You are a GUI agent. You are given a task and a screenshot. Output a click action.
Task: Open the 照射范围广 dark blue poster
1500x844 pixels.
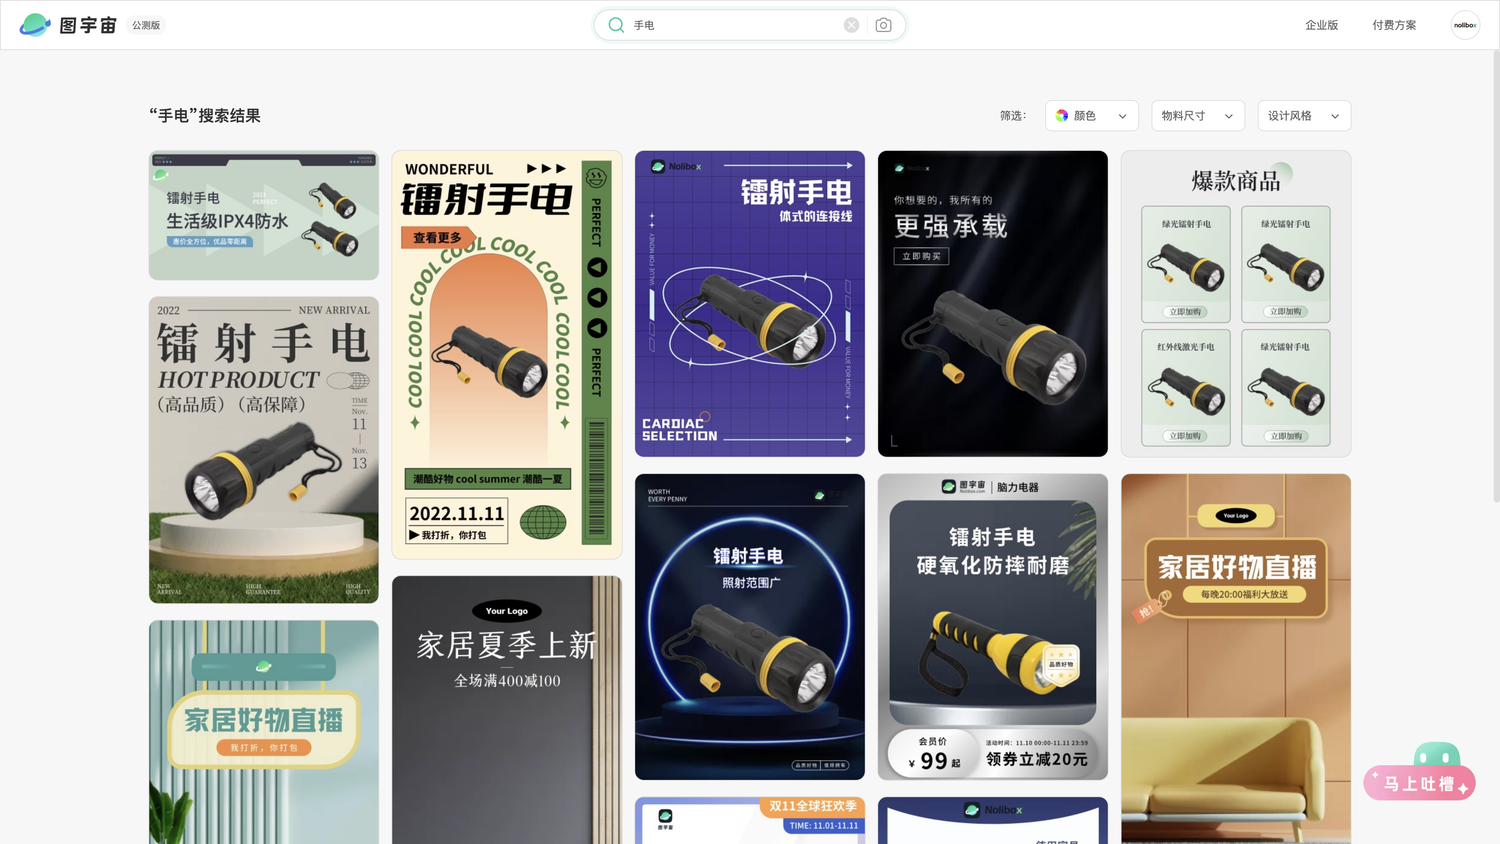[x=750, y=627]
